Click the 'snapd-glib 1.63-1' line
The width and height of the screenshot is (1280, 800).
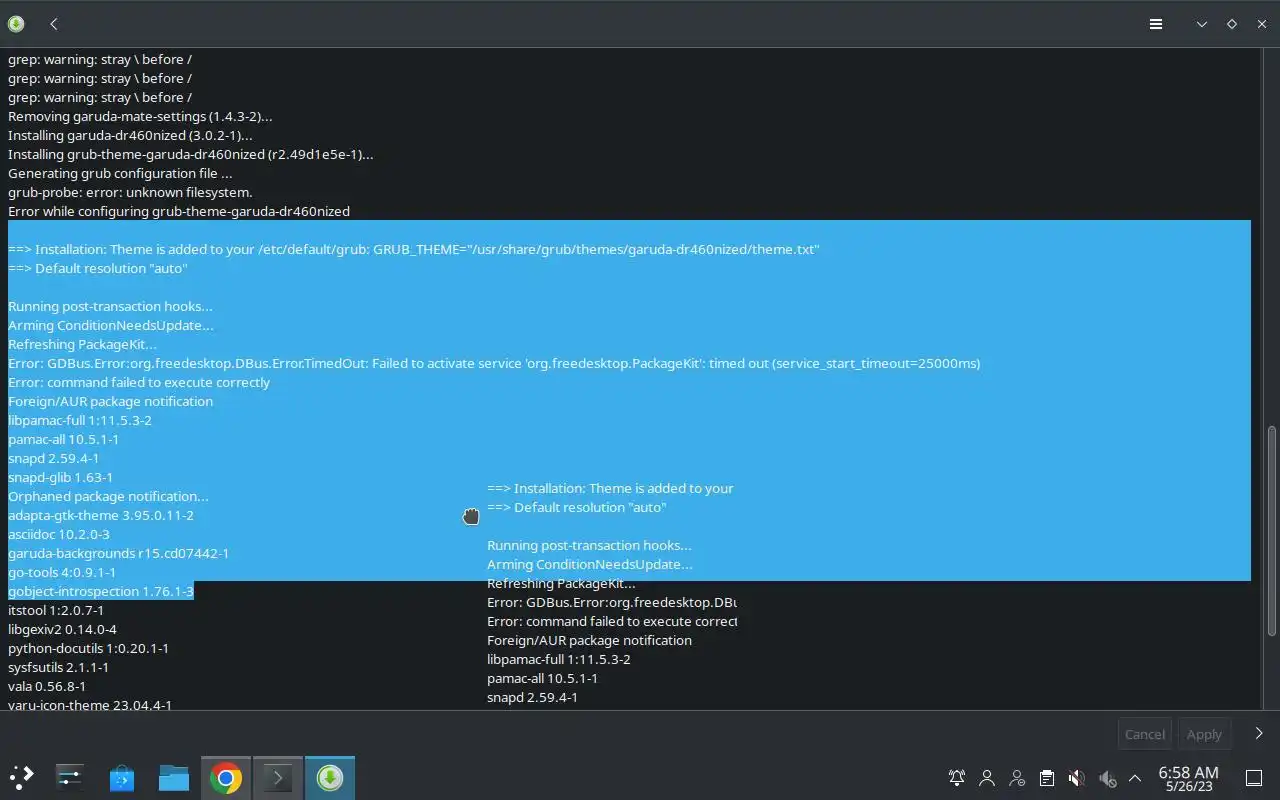click(60, 477)
